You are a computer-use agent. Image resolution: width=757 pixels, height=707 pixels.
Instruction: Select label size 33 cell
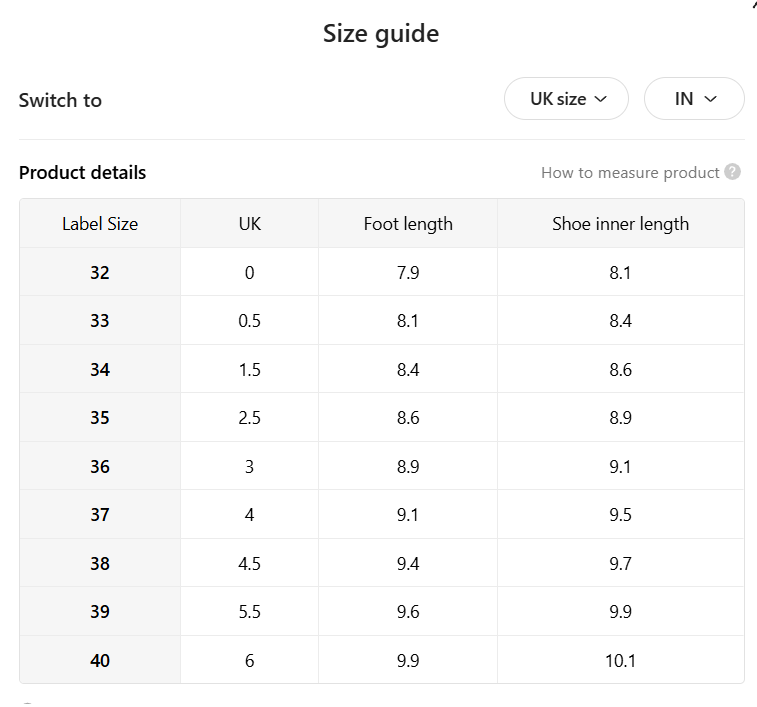(x=100, y=320)
